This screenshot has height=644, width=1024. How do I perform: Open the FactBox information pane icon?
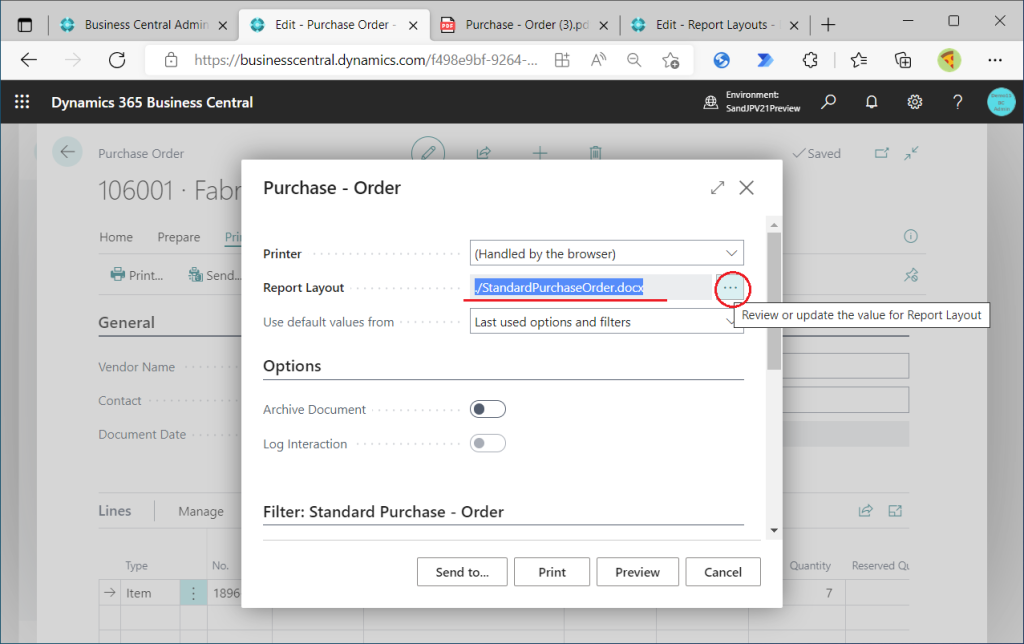coord(910,236)
